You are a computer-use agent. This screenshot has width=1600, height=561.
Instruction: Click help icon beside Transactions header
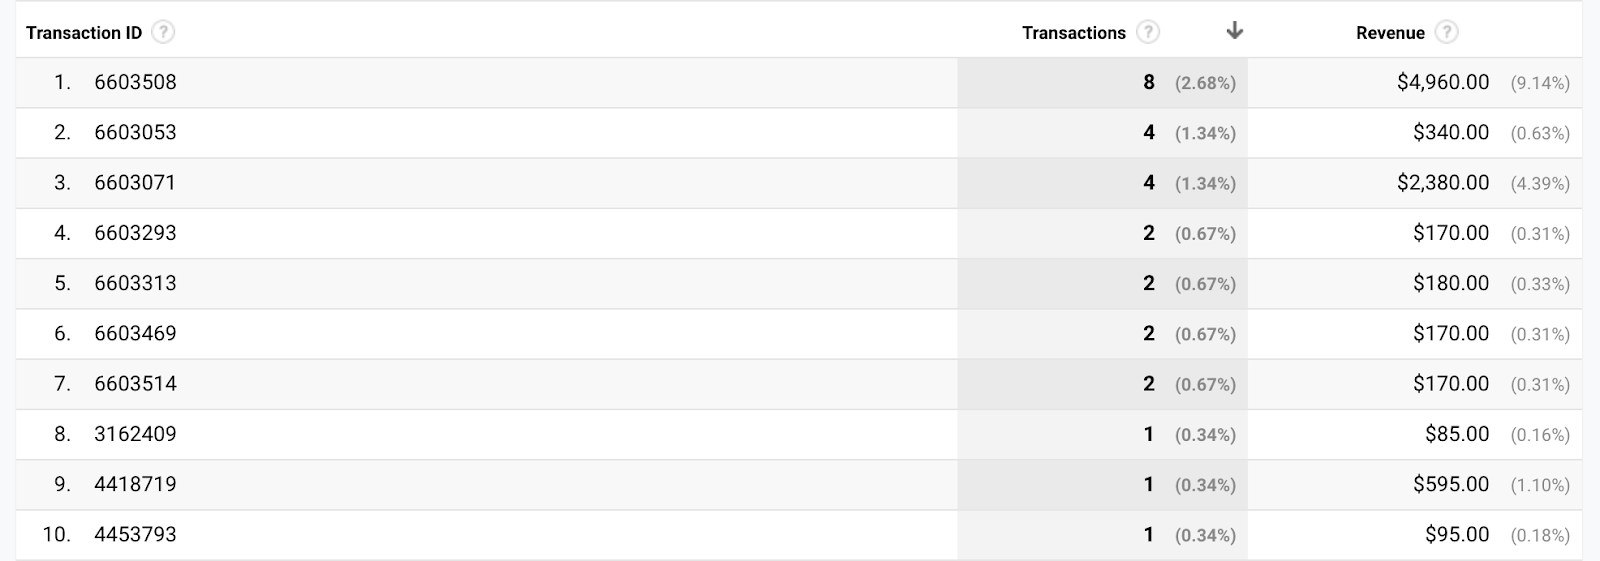[1149, 32]
